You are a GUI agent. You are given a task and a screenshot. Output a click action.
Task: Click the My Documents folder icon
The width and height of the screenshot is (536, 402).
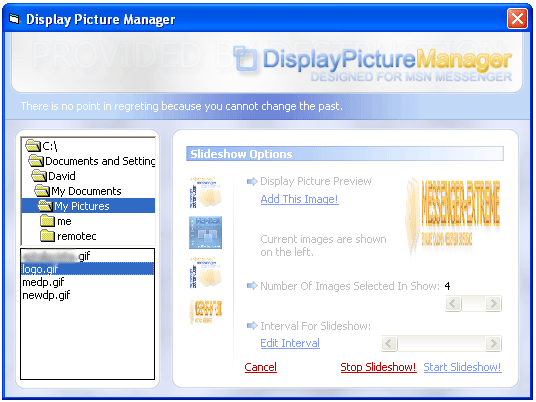(x=42, y=191)
